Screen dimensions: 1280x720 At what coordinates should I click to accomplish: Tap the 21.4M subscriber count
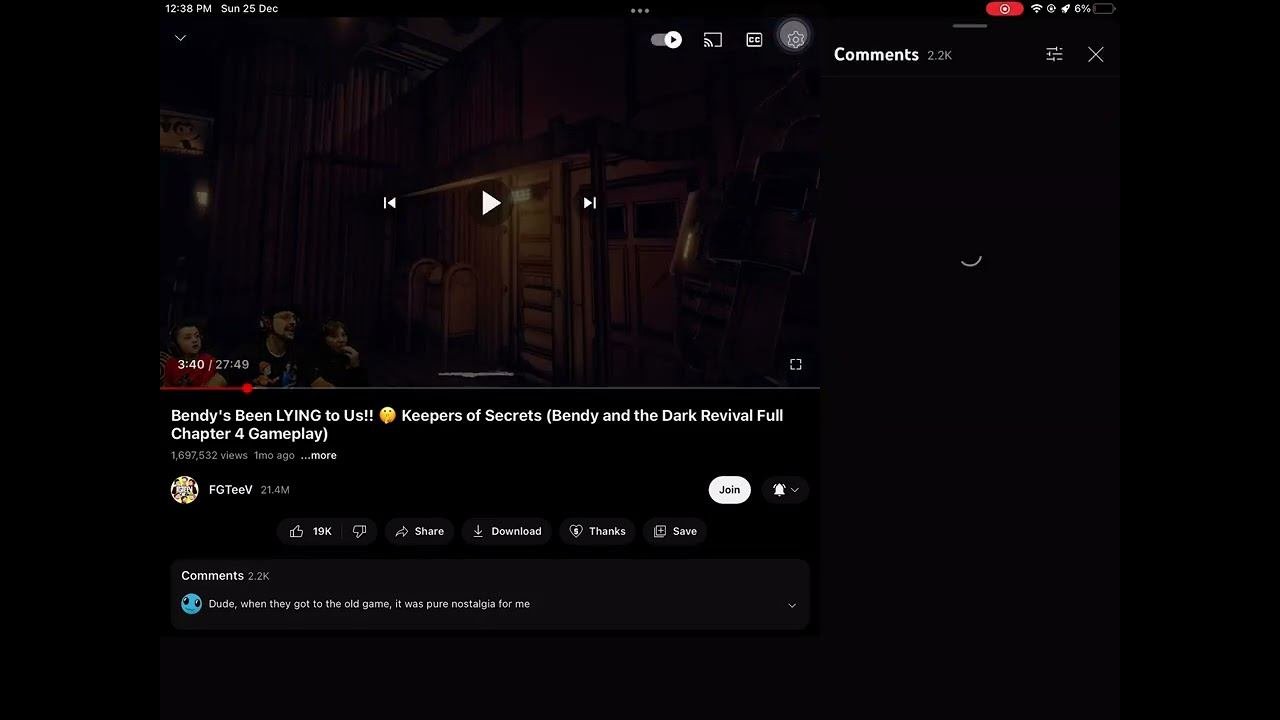coord(275,490)
